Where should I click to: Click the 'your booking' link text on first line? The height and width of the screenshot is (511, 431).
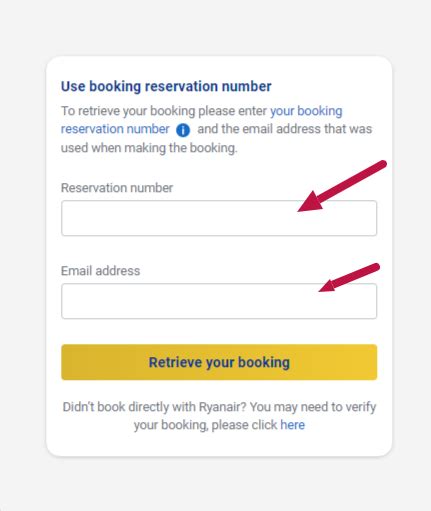click(306, 111)
